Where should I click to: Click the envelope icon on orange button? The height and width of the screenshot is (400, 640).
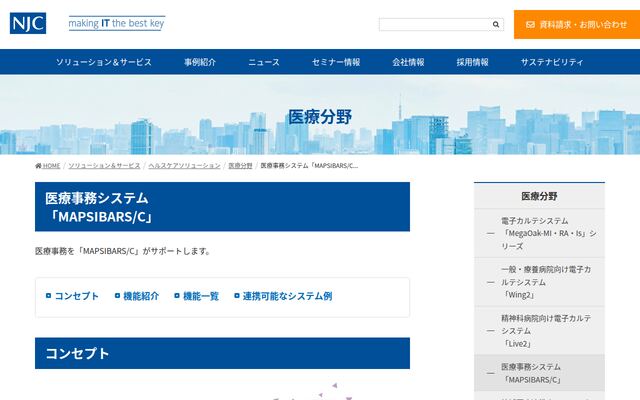pyautogui.click(x=530, y=25)
